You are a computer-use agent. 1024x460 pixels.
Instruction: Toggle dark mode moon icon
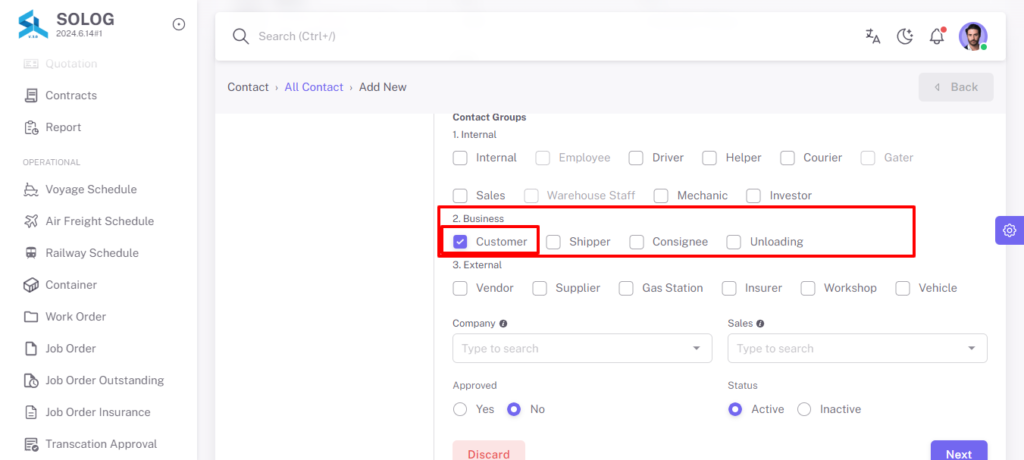(904, 36)
